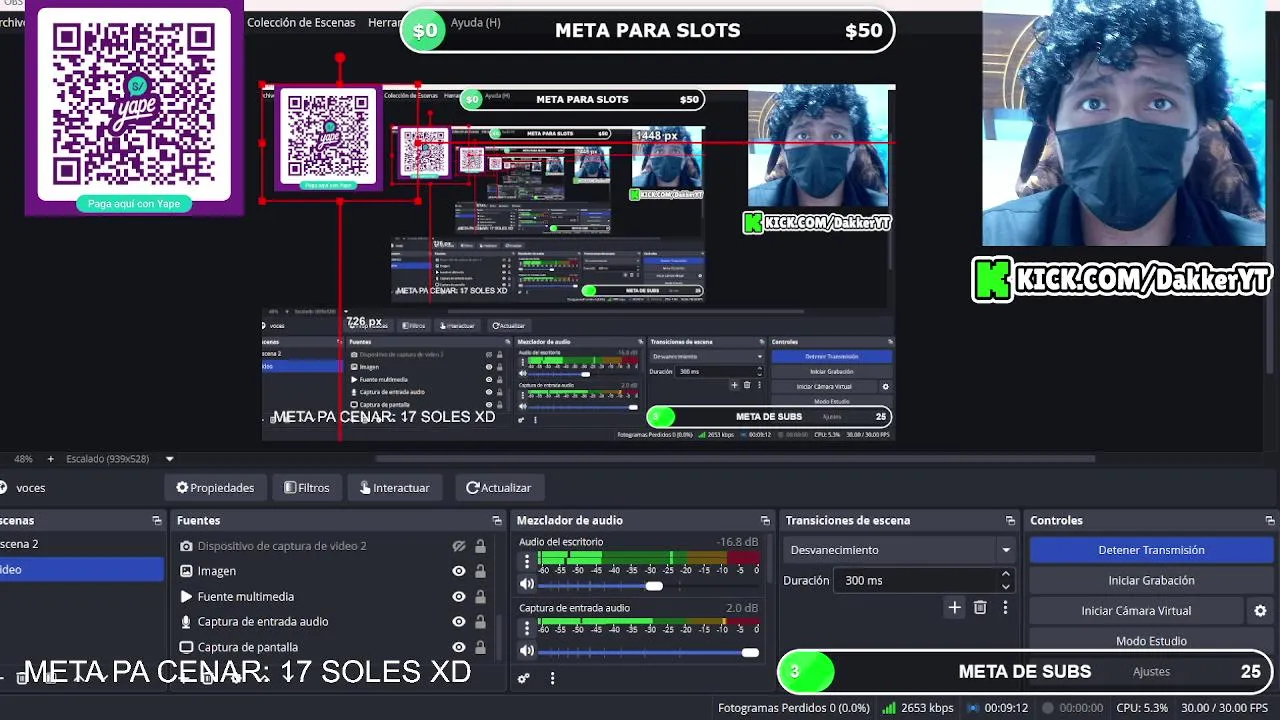Click the picture icon beside Imagen source
This screenshot has height=720, width=1280.
point(186,571)
